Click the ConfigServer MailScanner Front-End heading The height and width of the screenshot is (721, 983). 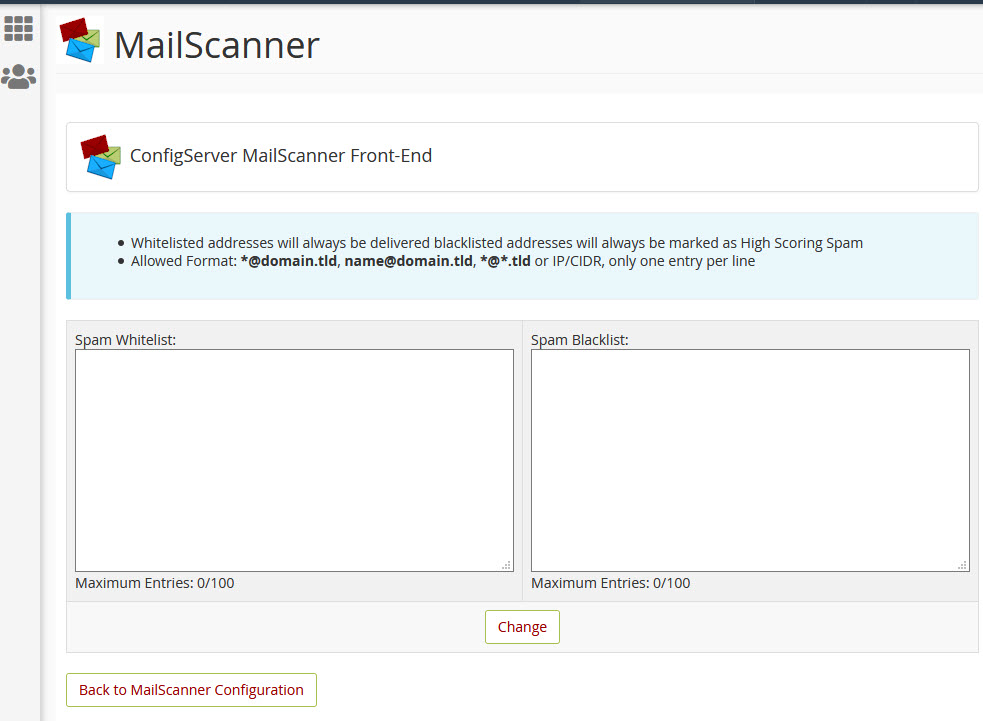pos(281,155)
